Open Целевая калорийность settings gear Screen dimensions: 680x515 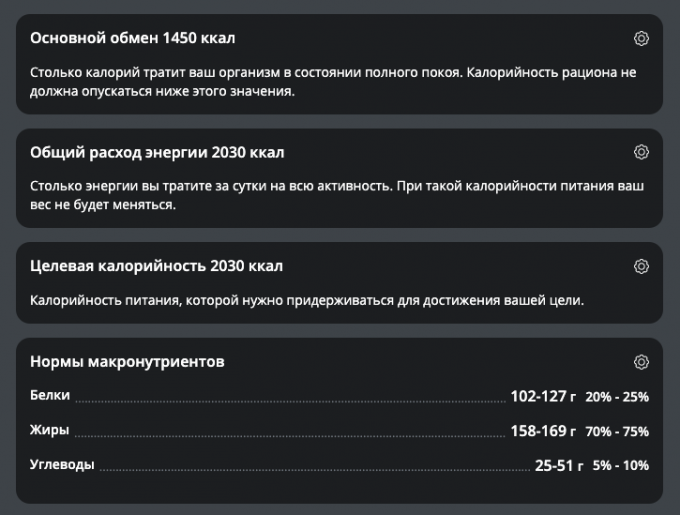click(642, 267)
